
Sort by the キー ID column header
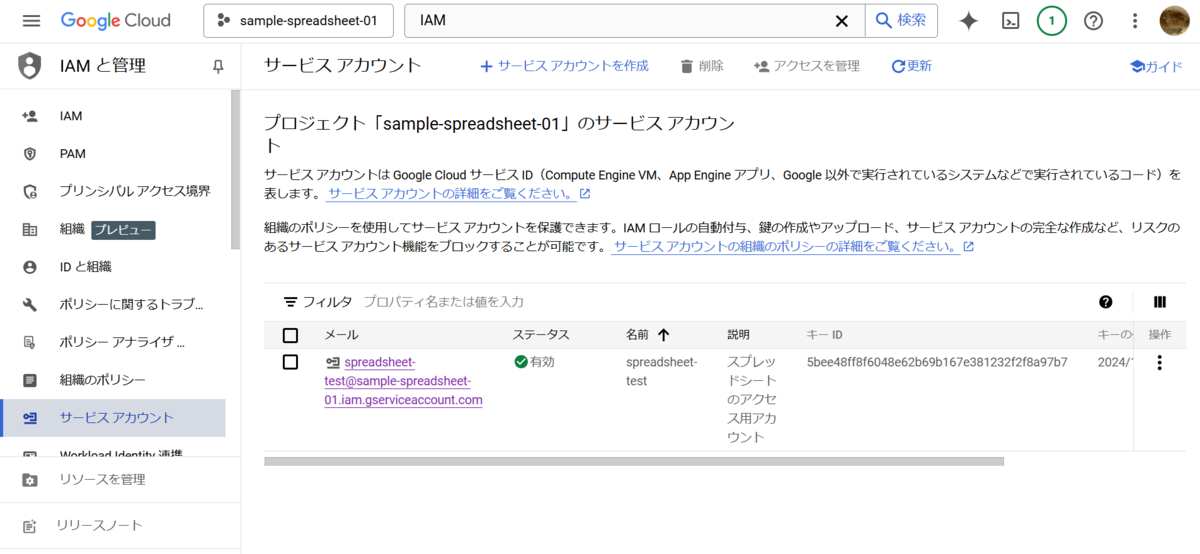coord(825,335)
